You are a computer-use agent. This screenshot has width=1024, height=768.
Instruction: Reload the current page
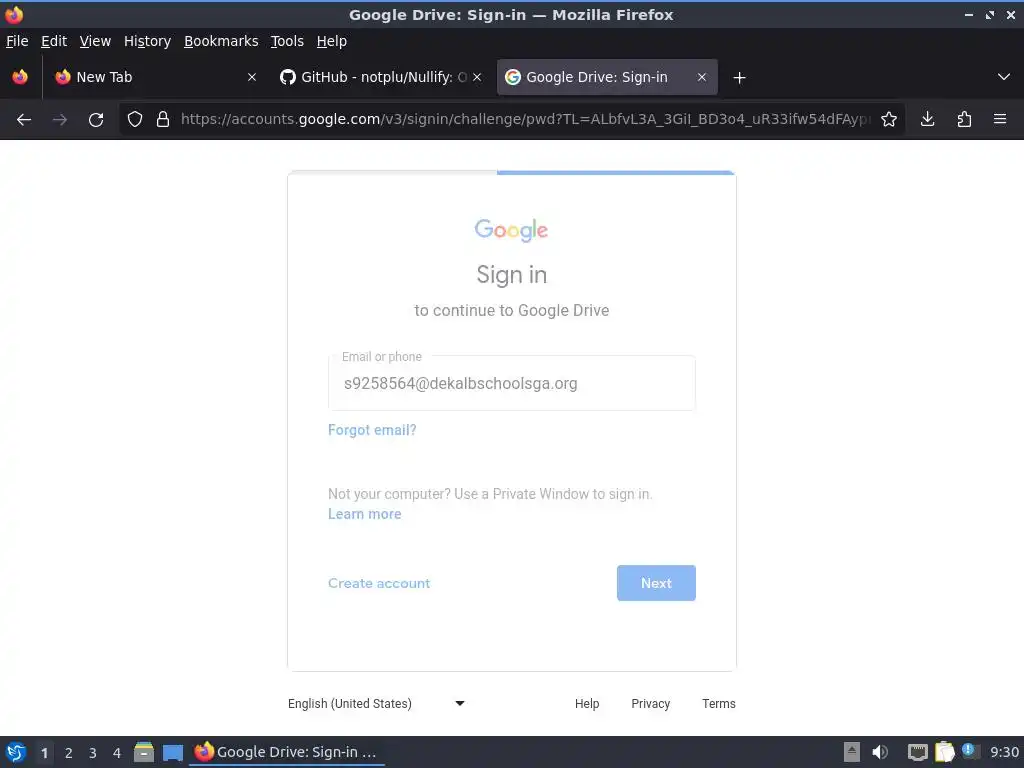(x=96, y=120)
